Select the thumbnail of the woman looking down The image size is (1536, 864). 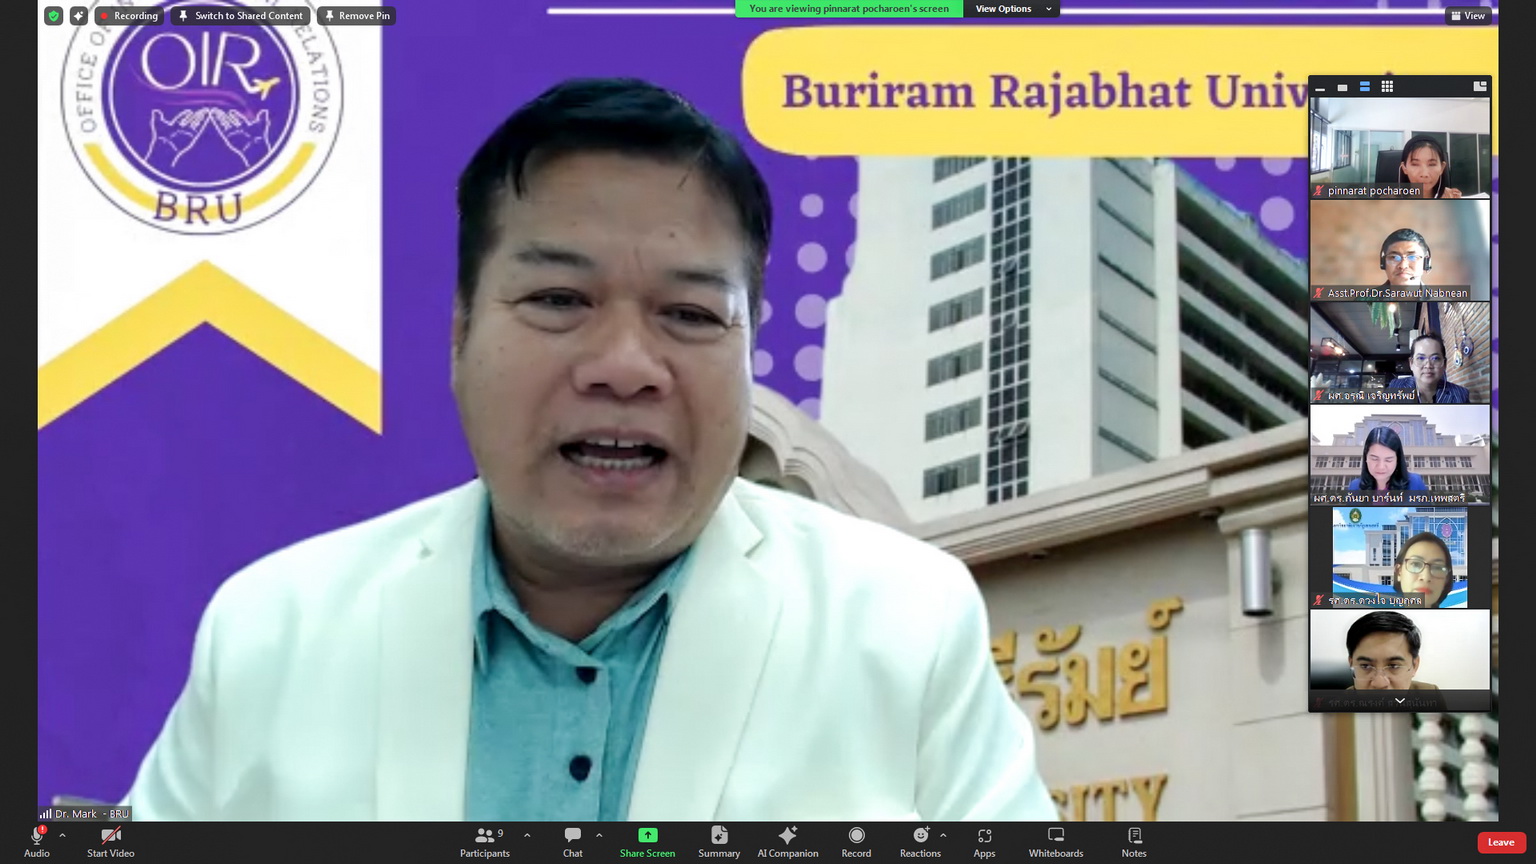1400,455
